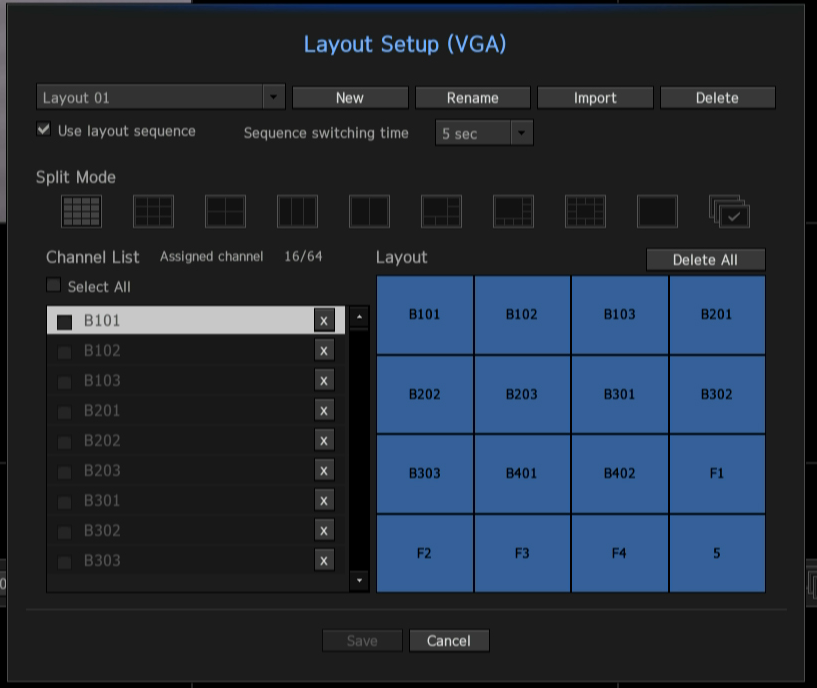The width and height of the screenshot is (817, 688).
Task: Select the three-column split mode icon
Action: click(297, 211)
